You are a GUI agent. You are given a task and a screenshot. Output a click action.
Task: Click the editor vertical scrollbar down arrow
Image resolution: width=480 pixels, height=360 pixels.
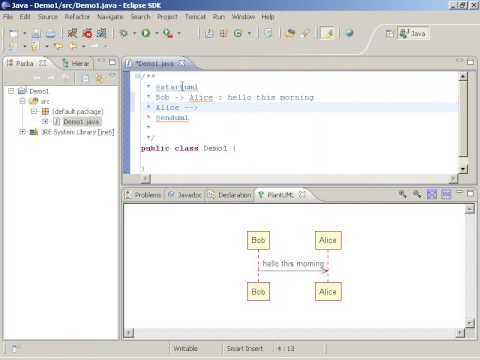(x=463, y=169)
